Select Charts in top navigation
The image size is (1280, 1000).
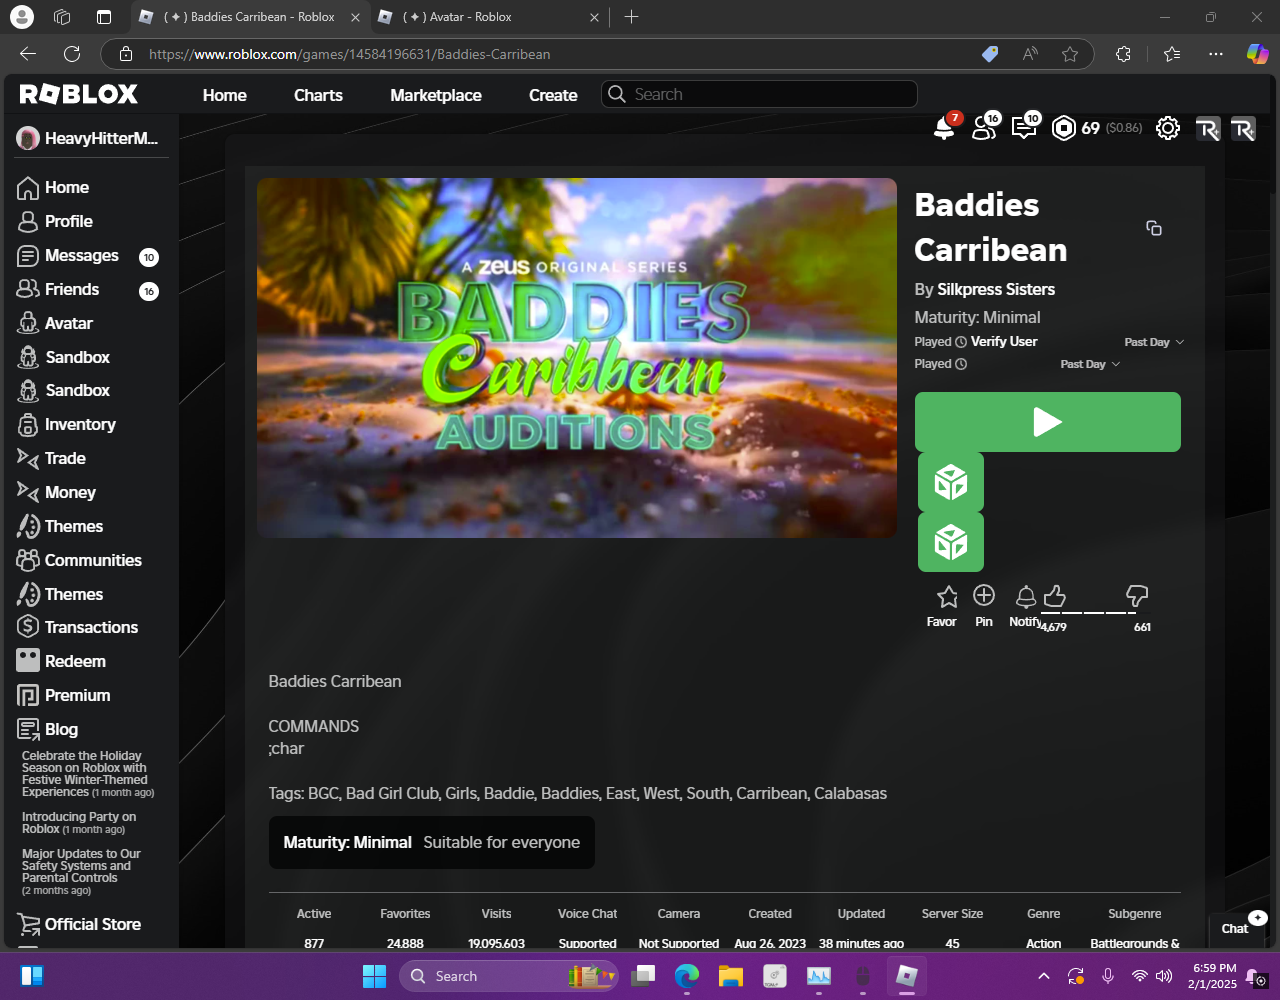click(x=318, y=96)
